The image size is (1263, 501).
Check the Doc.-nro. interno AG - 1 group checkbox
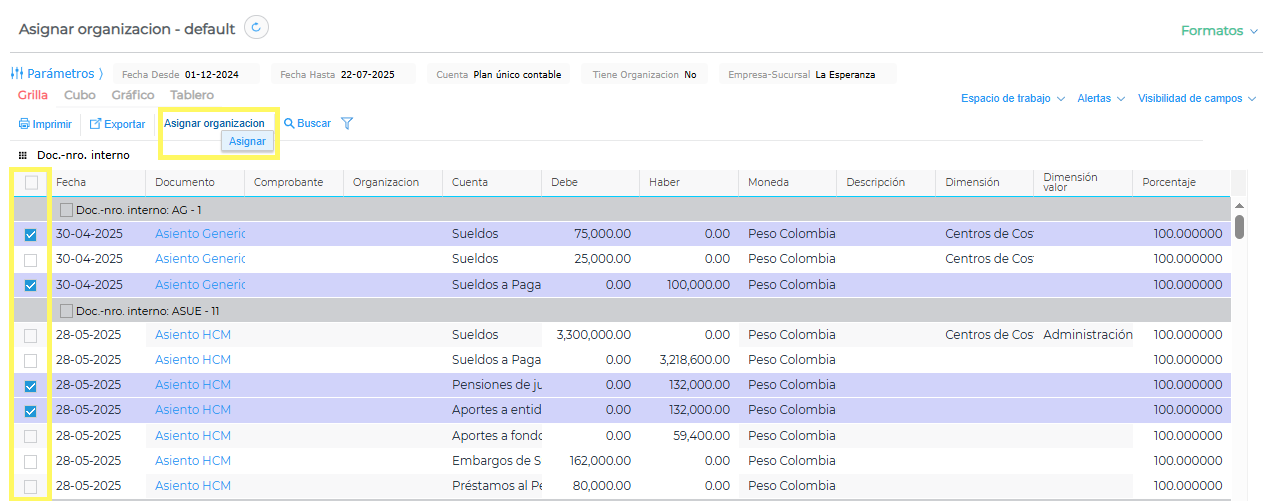[x=66, y=210]
